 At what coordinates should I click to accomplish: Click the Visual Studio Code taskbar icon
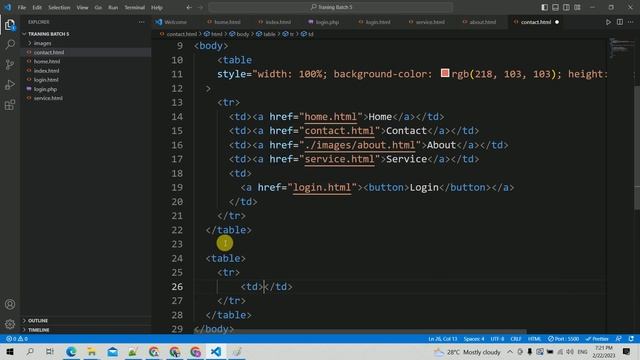(x=216, y=351)
